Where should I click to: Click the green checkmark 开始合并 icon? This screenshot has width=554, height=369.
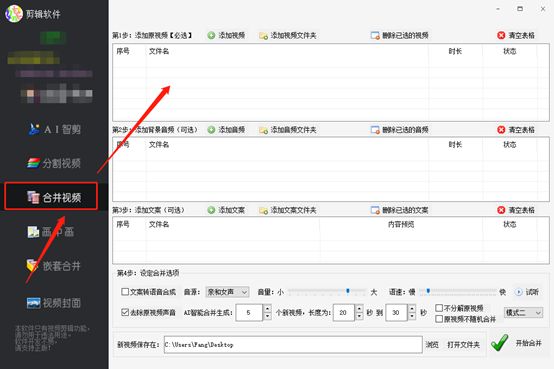click(x=499, y=343)
